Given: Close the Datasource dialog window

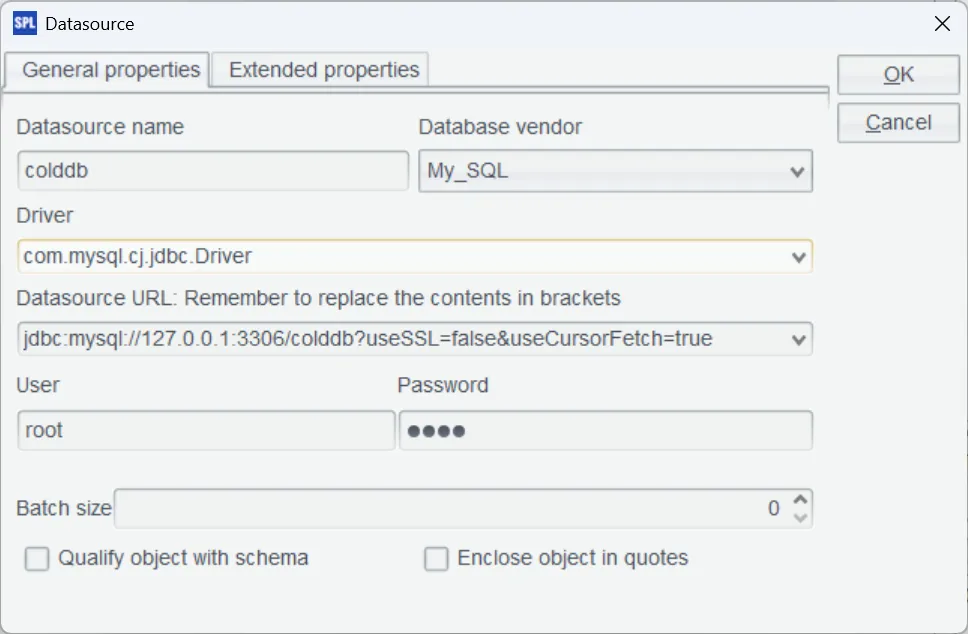Looking at the screenshot, I should [x=941, y=24].
